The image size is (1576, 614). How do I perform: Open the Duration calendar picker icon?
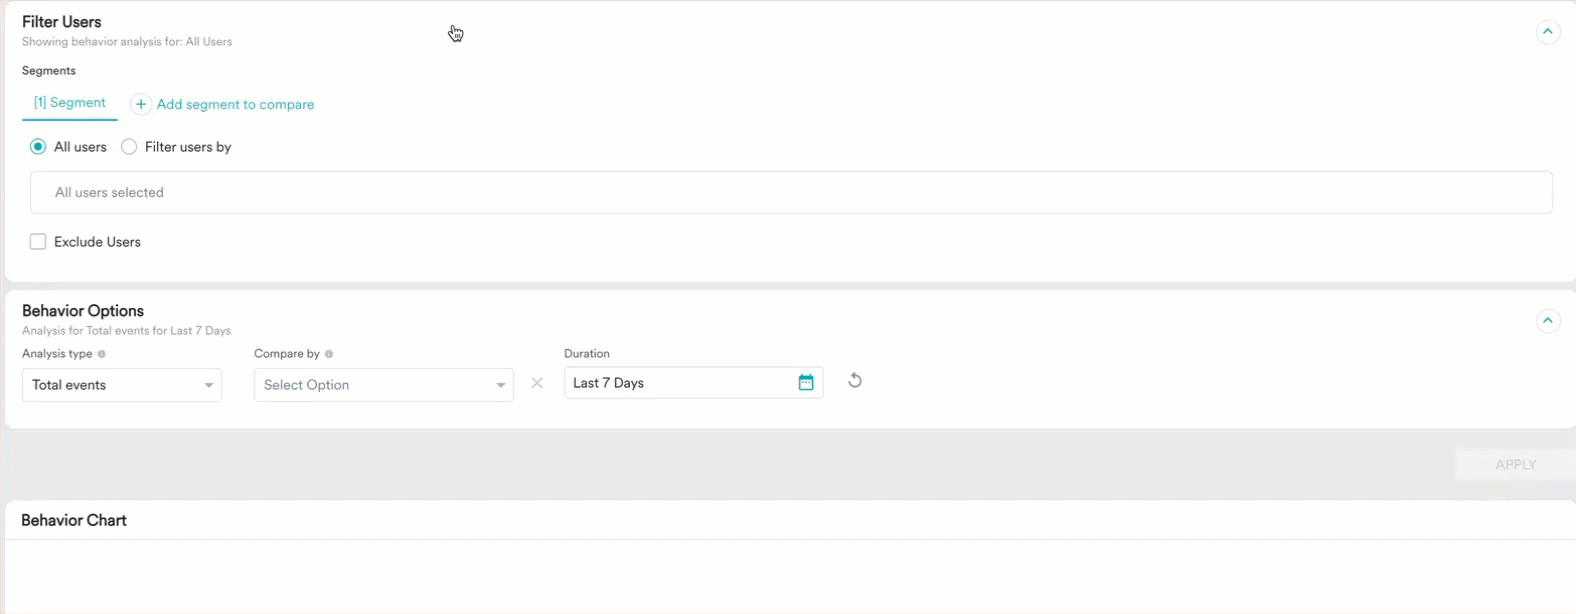click(806, 382)
